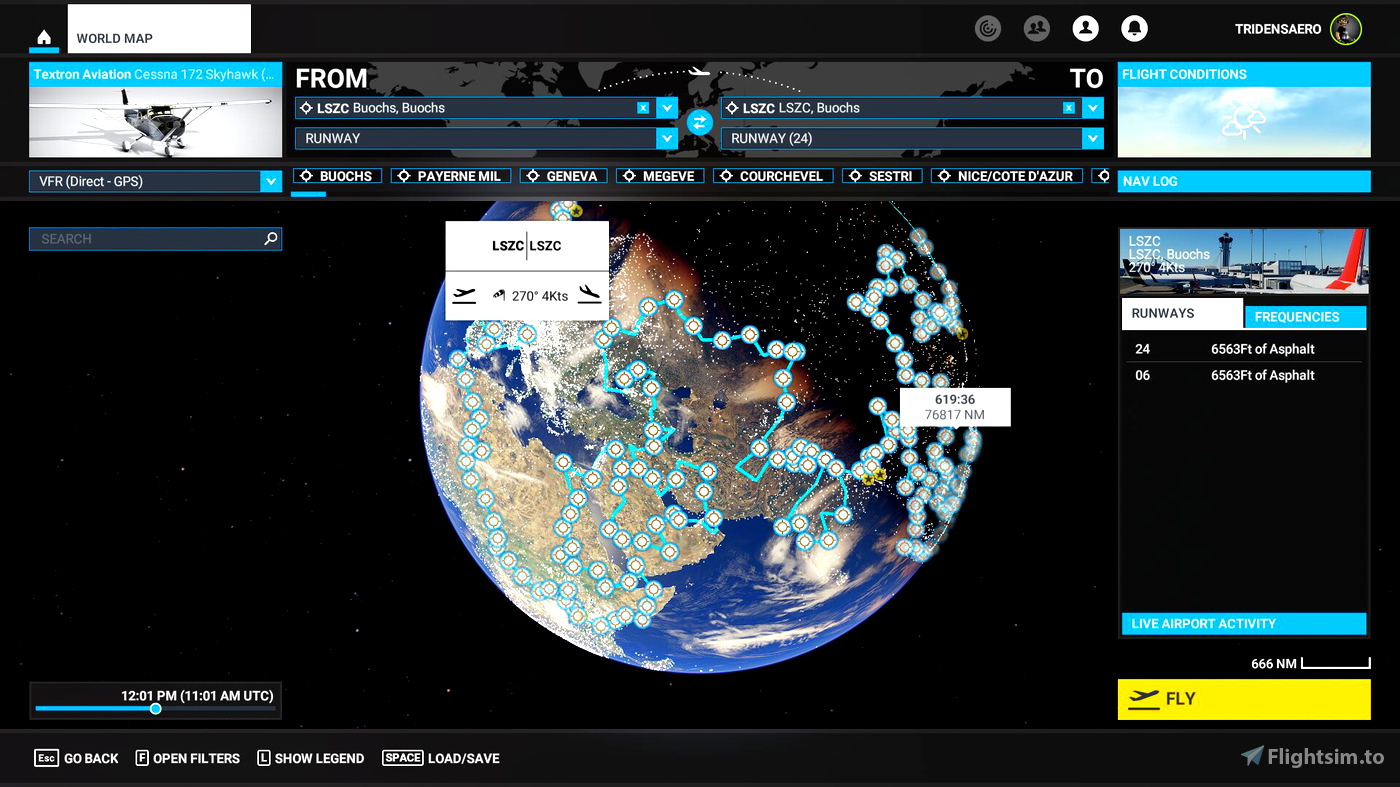This screenshot has height=787, width=1400.
Task: Open the multiplayer group icon
Action: [x=1037, y=29]
